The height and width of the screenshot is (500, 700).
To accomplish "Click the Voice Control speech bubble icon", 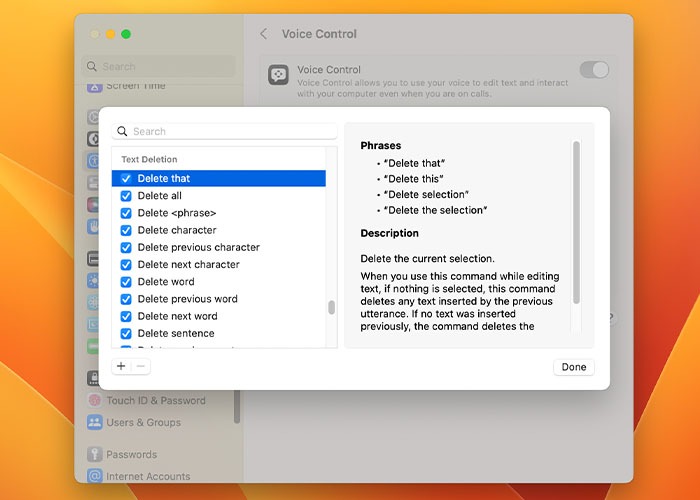I will click(278, 75).
